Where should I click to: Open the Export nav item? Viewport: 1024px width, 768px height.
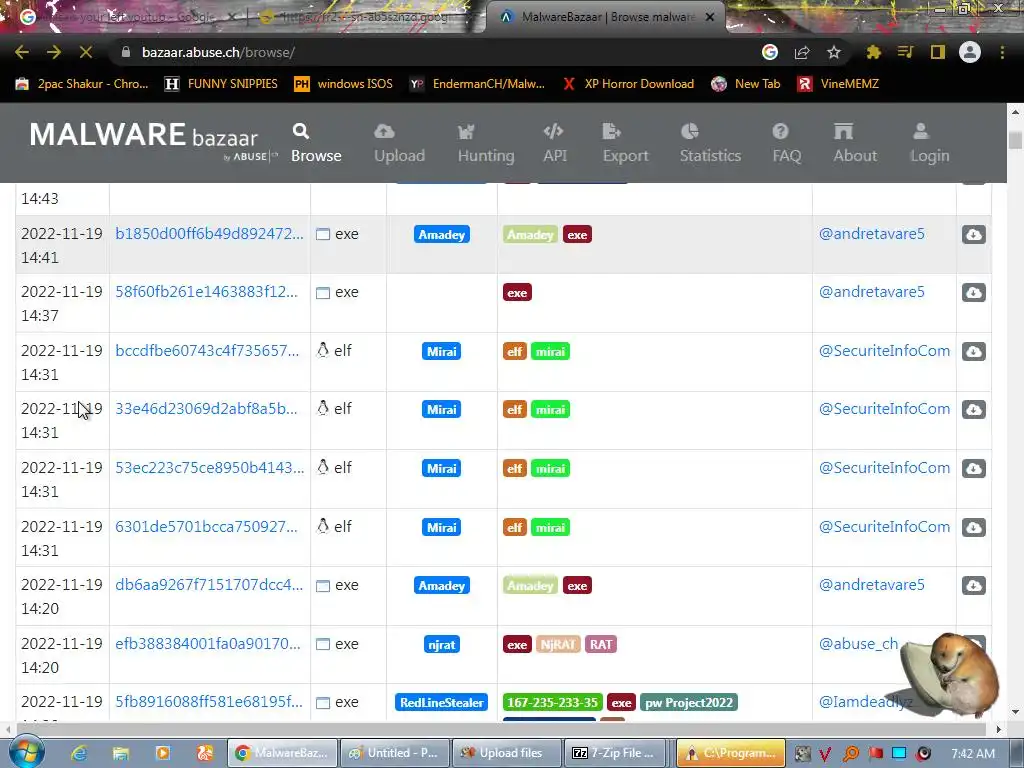[x=625, y=144]
